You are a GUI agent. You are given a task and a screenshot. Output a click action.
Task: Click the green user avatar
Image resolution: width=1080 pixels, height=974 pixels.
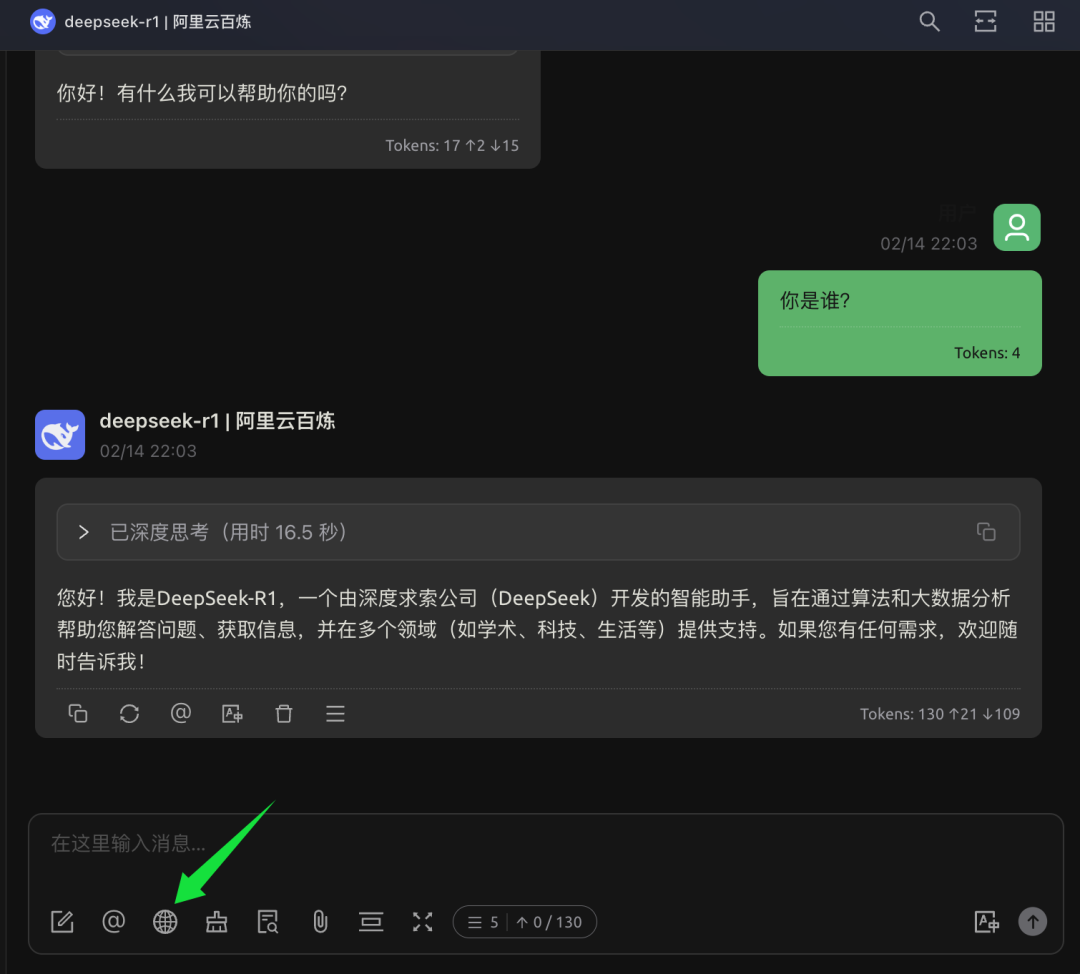1017,227
